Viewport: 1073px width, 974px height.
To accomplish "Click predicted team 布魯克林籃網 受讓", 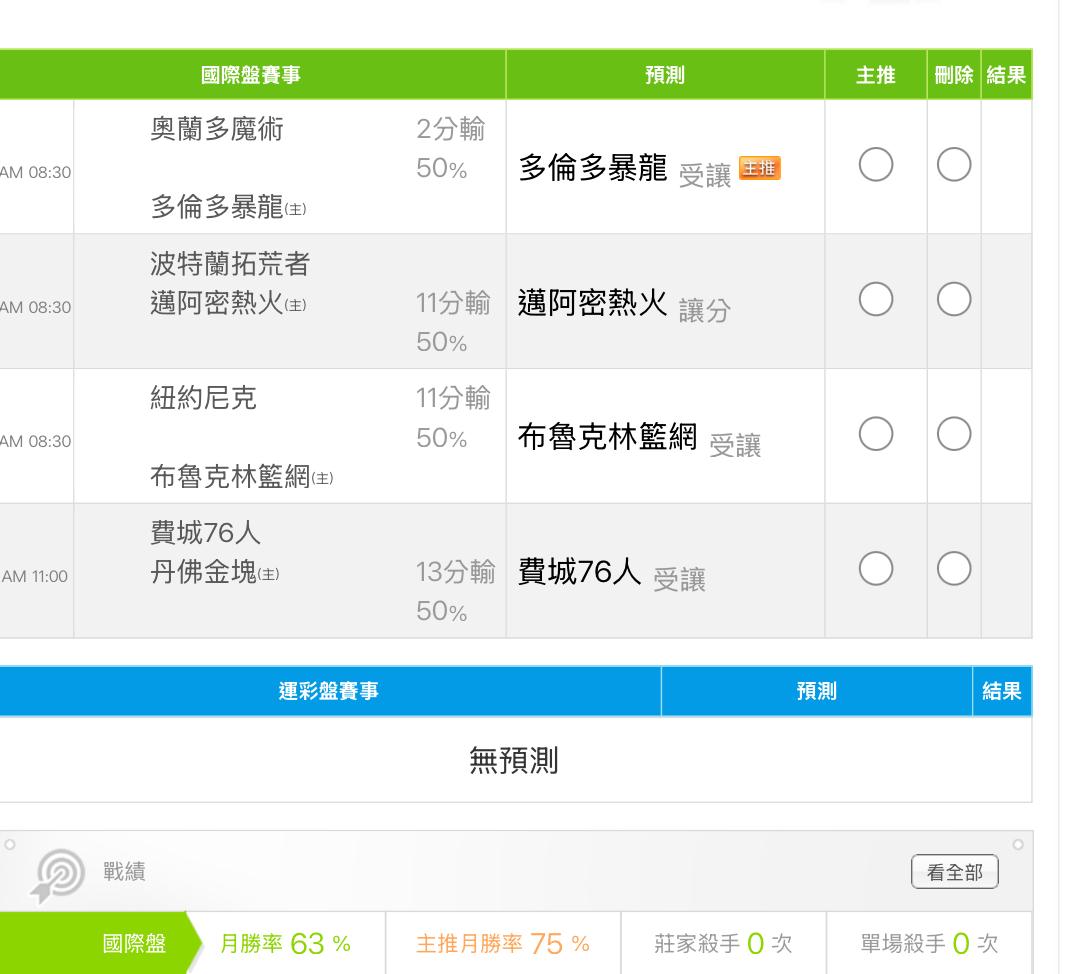I will pyautogui.click(x=640, y=439).
